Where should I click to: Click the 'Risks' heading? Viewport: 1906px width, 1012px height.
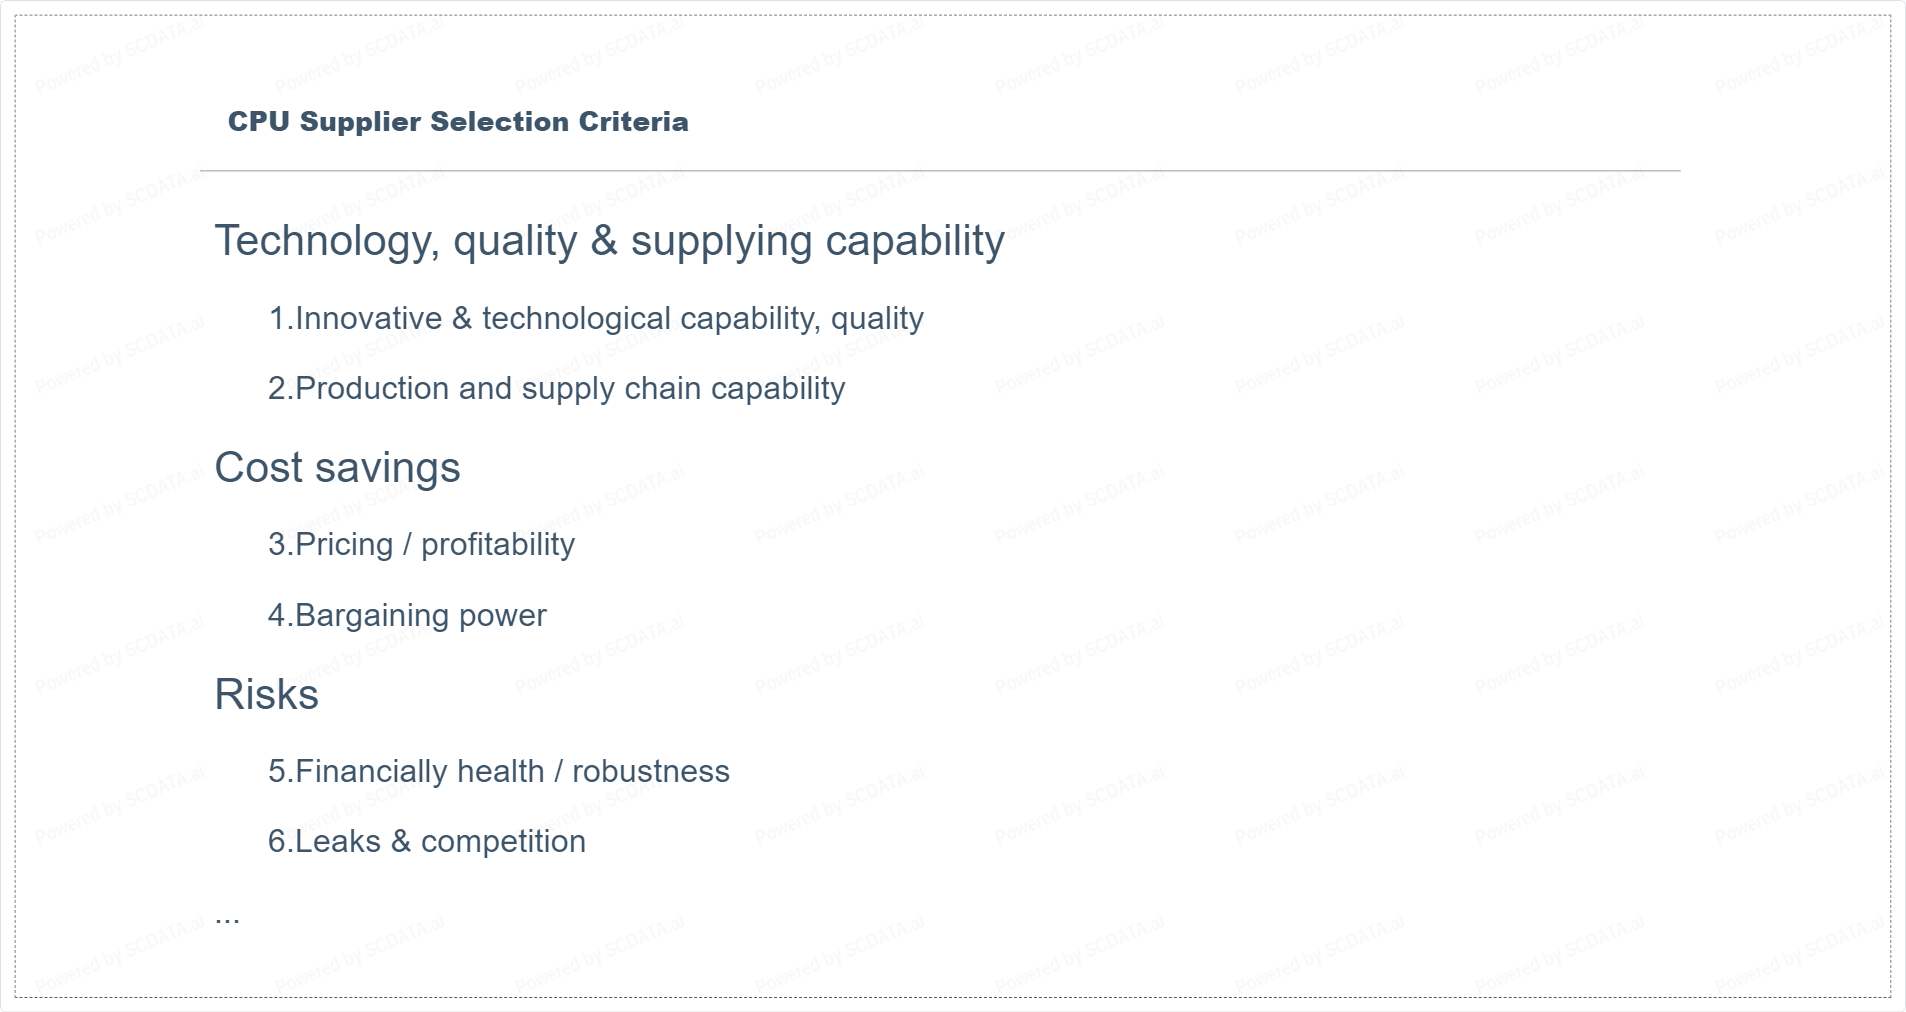(266, 695)
